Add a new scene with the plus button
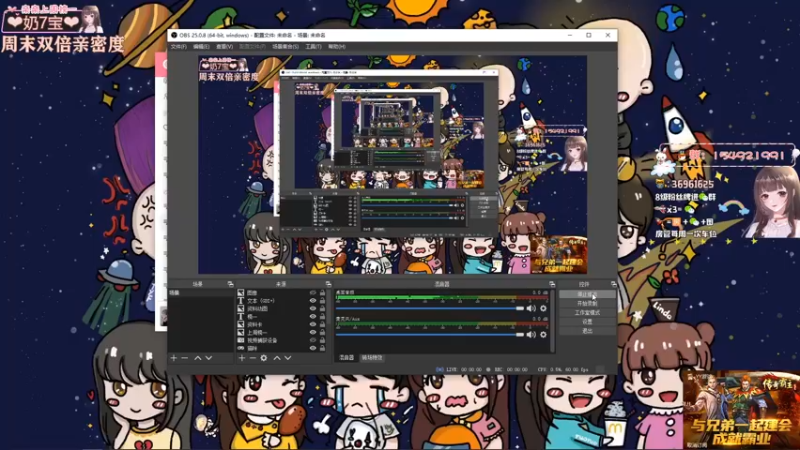This screenshot has width=800, height=450. tap(173, 358)
